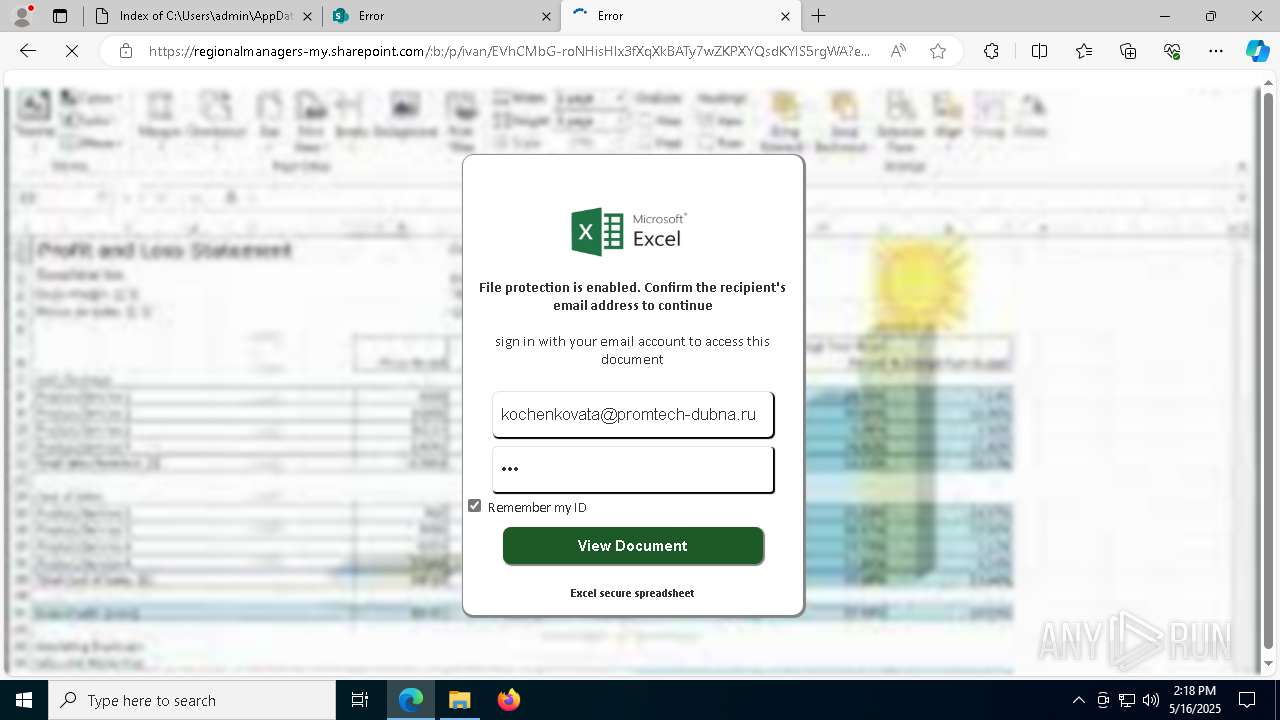Click the browser Back arrow

[x=28, y=51]
